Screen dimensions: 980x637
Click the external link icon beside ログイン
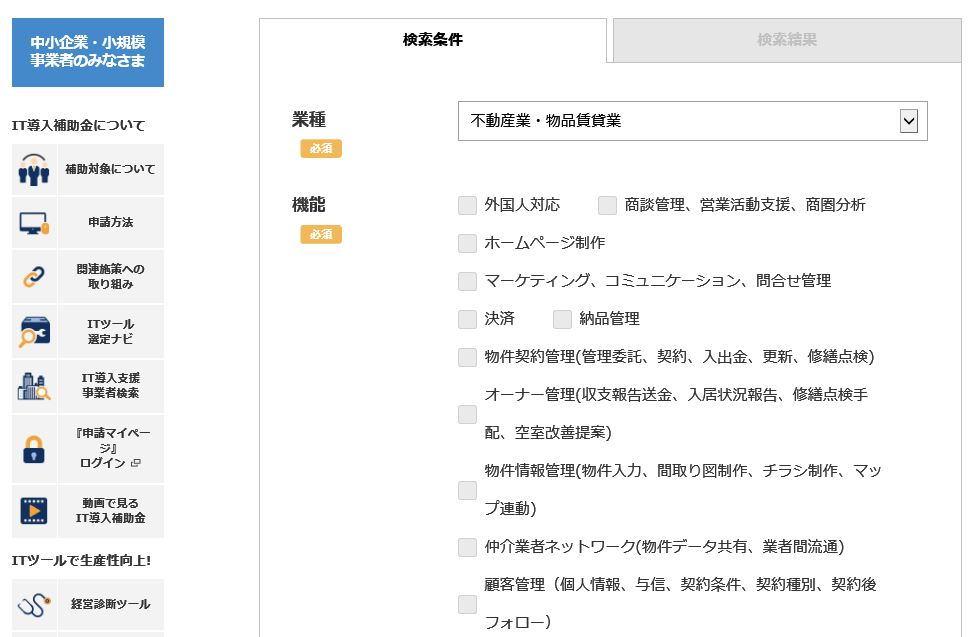pos(136,463)
